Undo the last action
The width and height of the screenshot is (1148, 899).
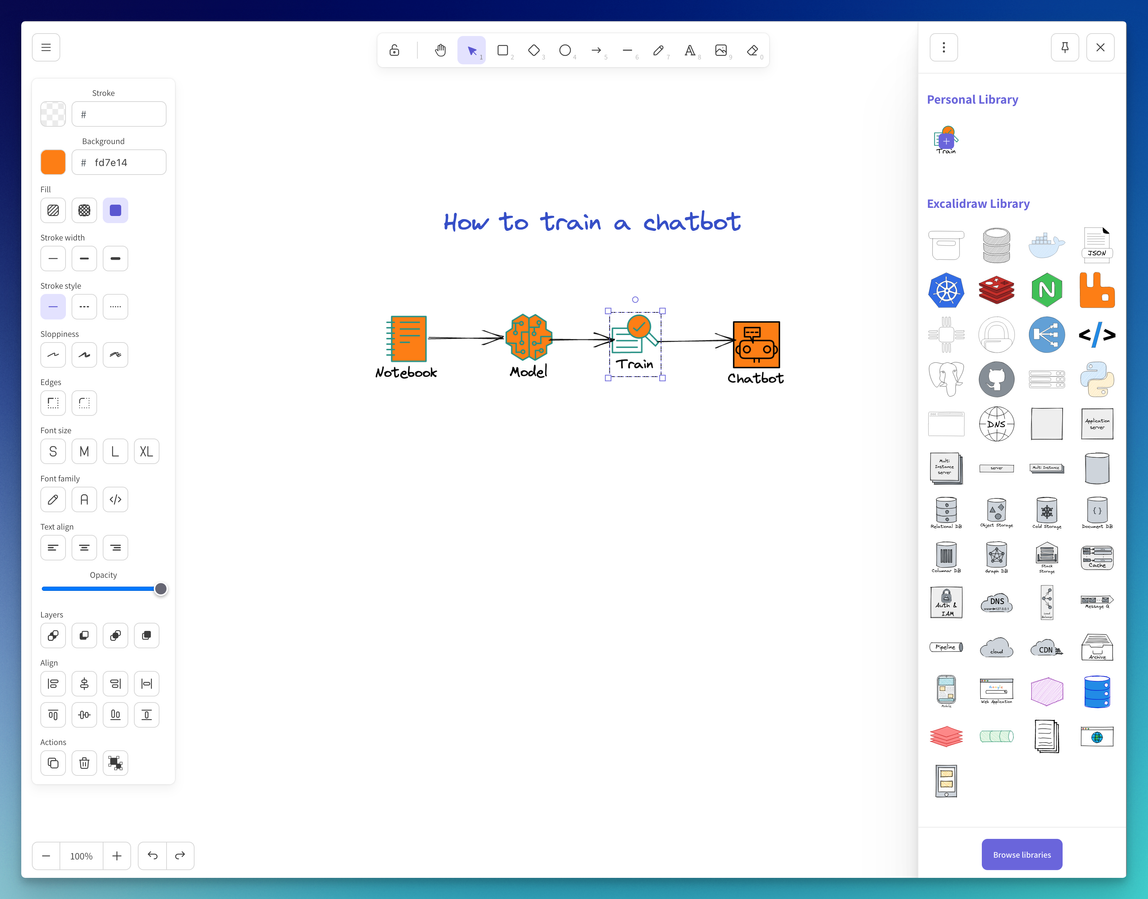(x=152, y=856)
